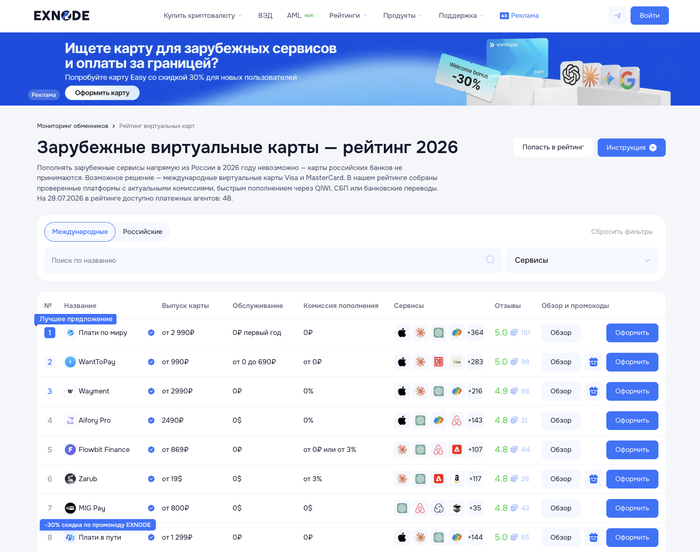Click Попасть в рейтинг button
Screen dimensions: 700x552
pyautogui.click(x=553, y=147)
